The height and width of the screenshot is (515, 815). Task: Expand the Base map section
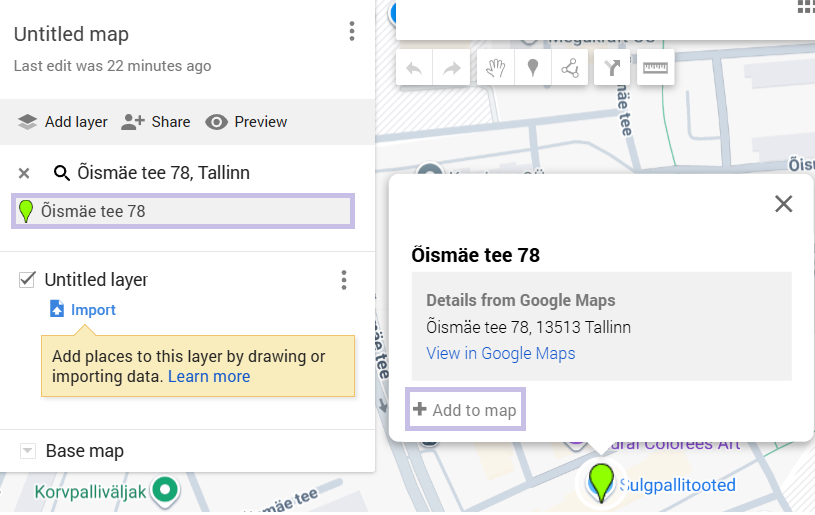(28, 451)
